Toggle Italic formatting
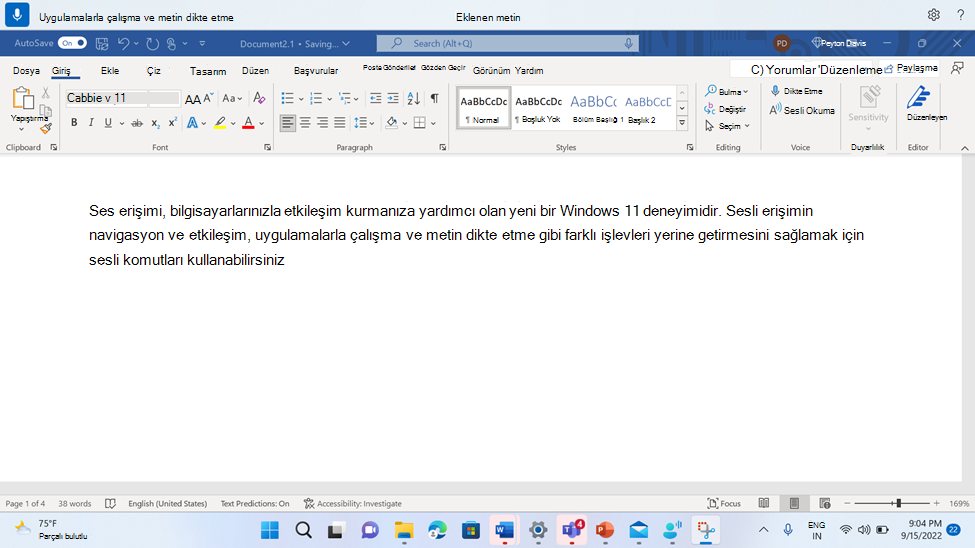 (x=91, y=123)
